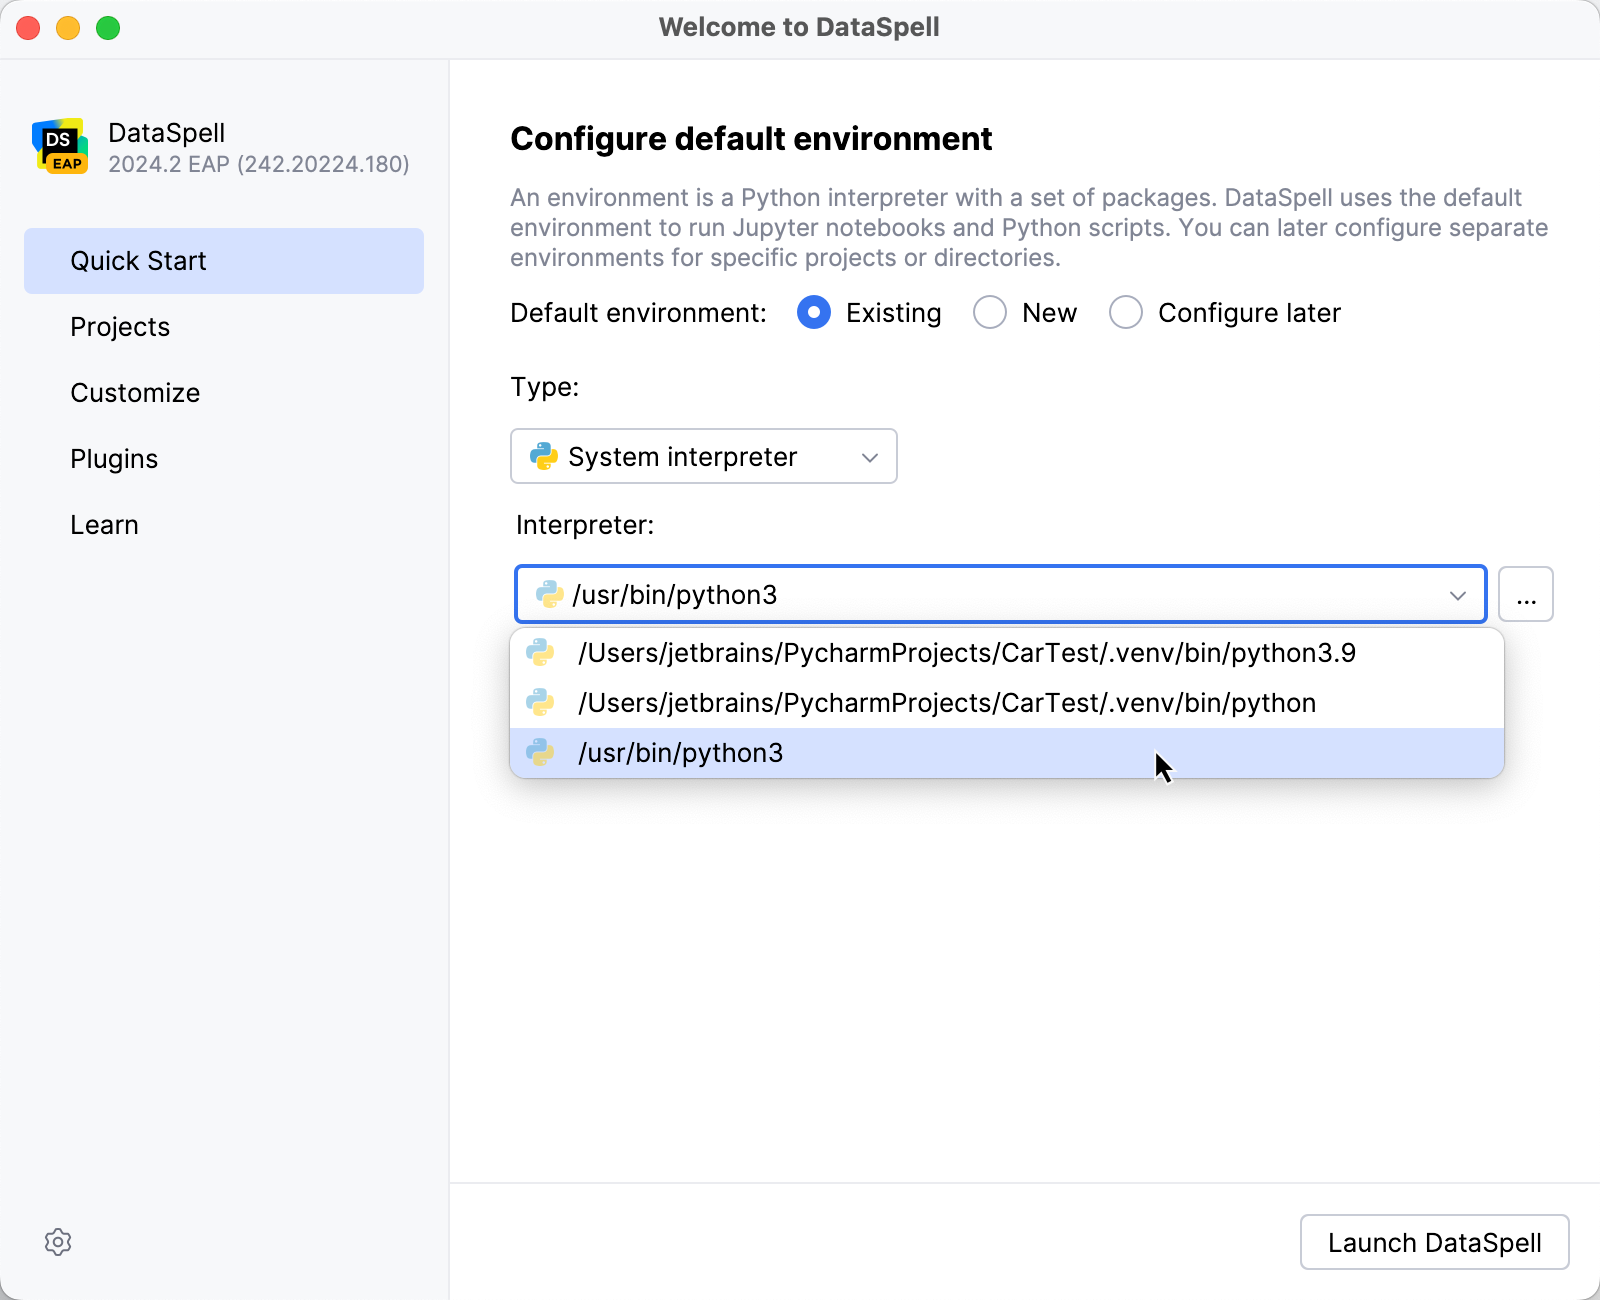The image size is (1600, 1300).
Task: Collapse the interpreter dropdown via its chevron
Action: [1456, 594]
